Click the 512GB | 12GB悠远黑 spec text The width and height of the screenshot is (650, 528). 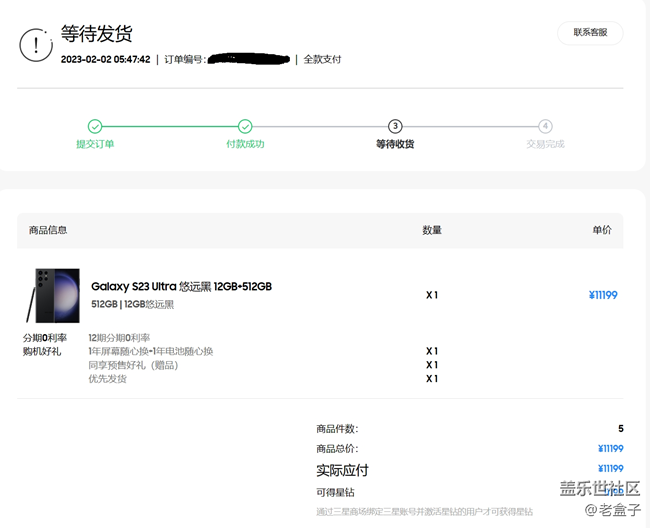[133, 304]
